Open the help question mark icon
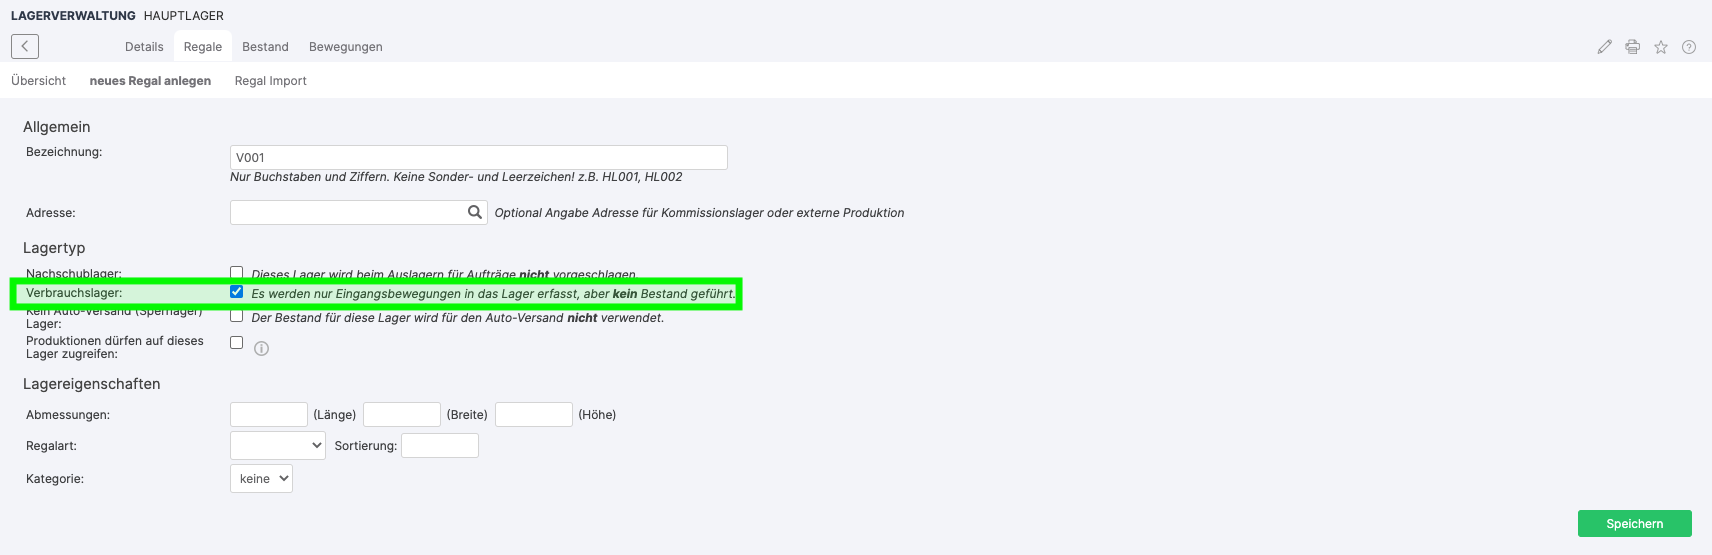Image resolution: width=1712 pixels, height=555 pixels. [1688, 47]
